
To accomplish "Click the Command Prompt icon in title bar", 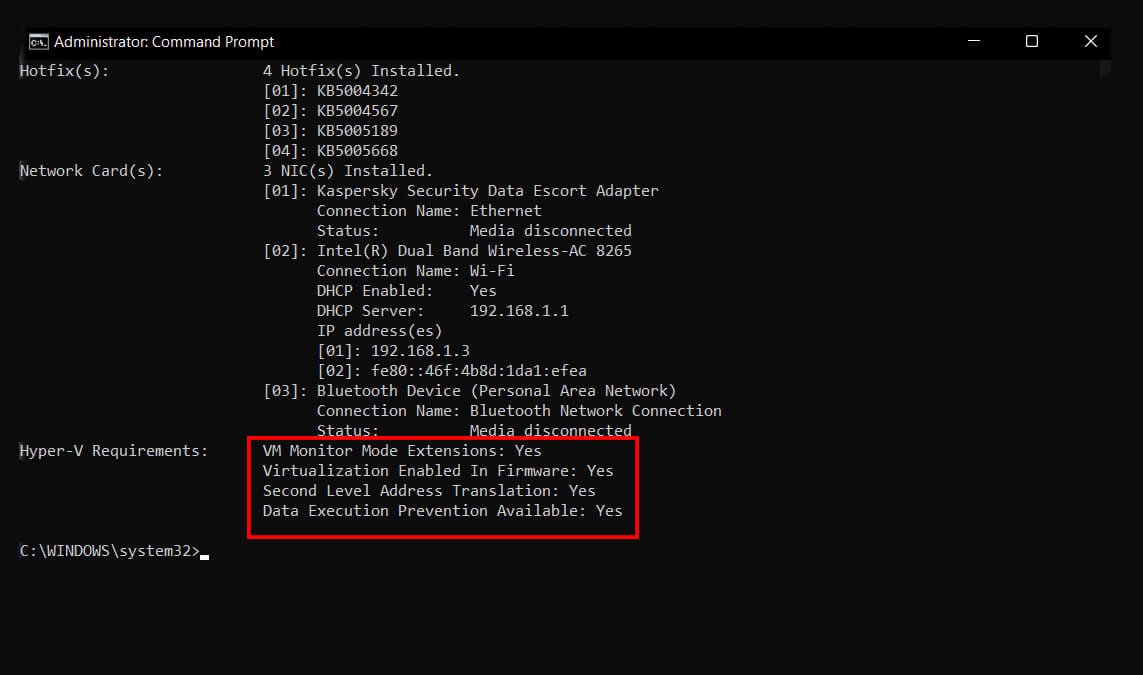I will tap(38, 41).
